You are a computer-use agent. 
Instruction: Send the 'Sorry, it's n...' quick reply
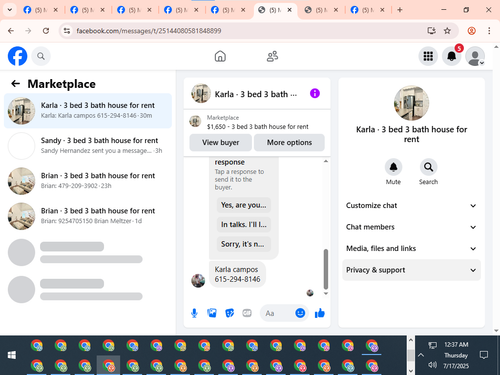pyautogui.click(x=244, y=244)
